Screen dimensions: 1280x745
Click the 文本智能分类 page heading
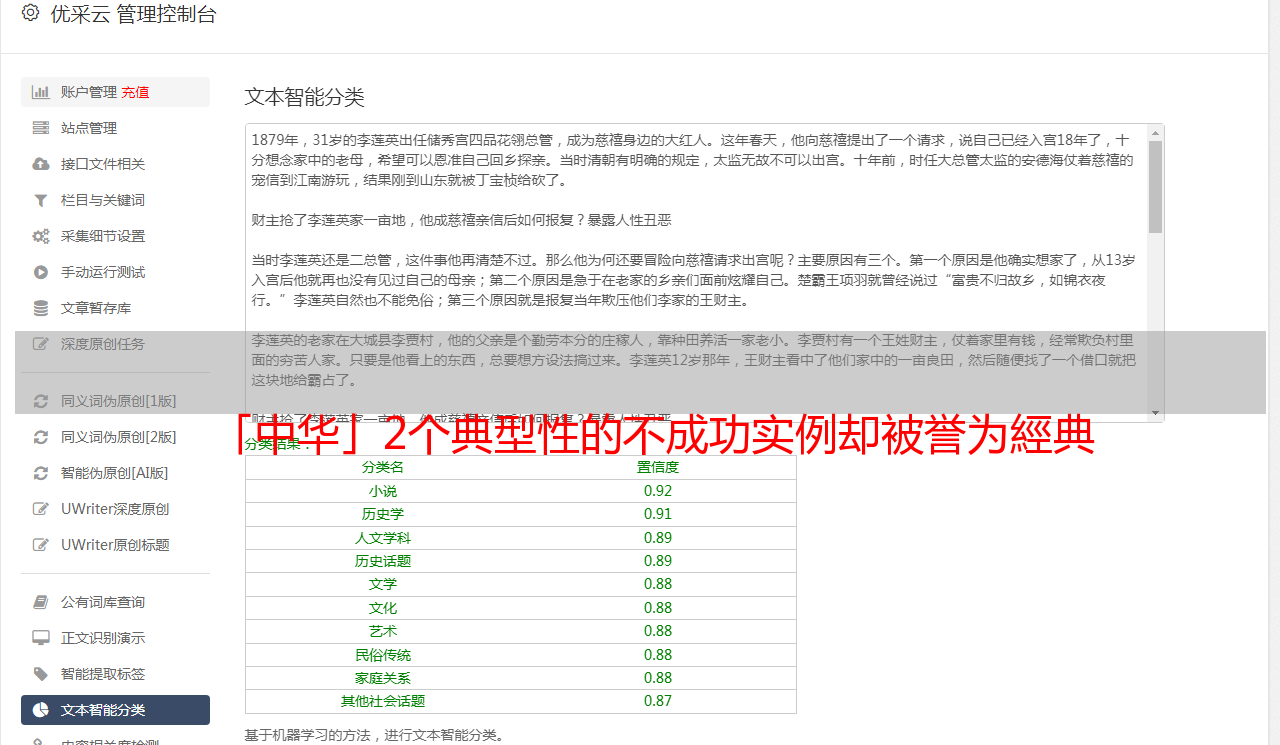305,97
